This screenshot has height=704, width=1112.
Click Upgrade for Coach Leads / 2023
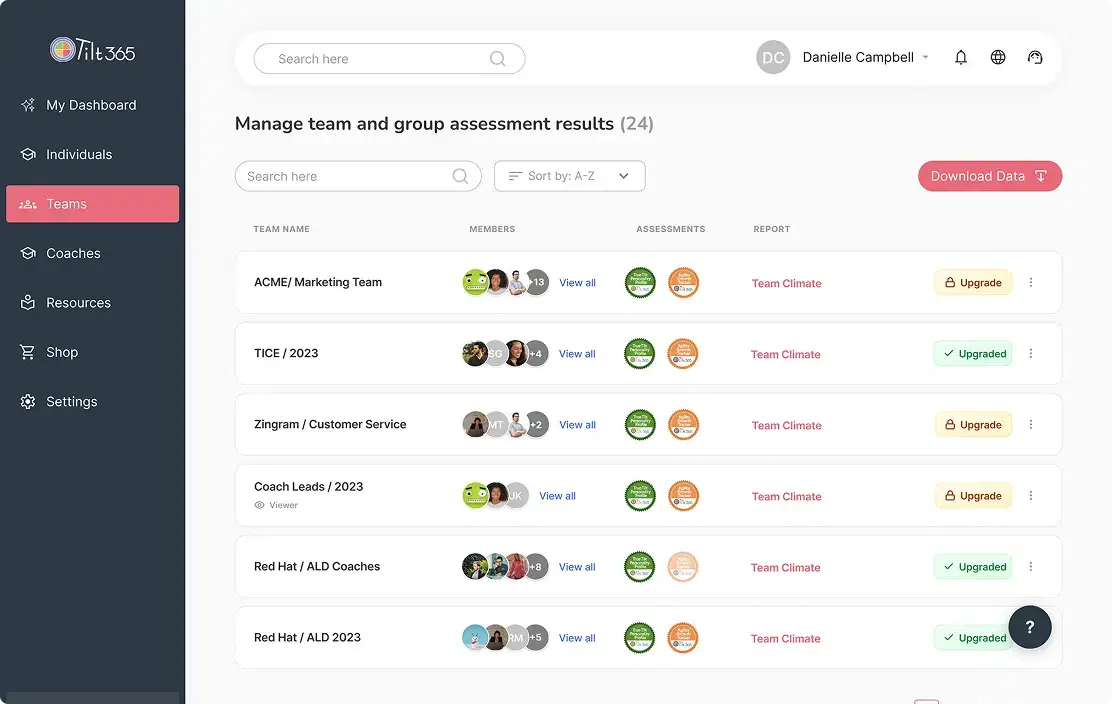[x=973, y=496]
